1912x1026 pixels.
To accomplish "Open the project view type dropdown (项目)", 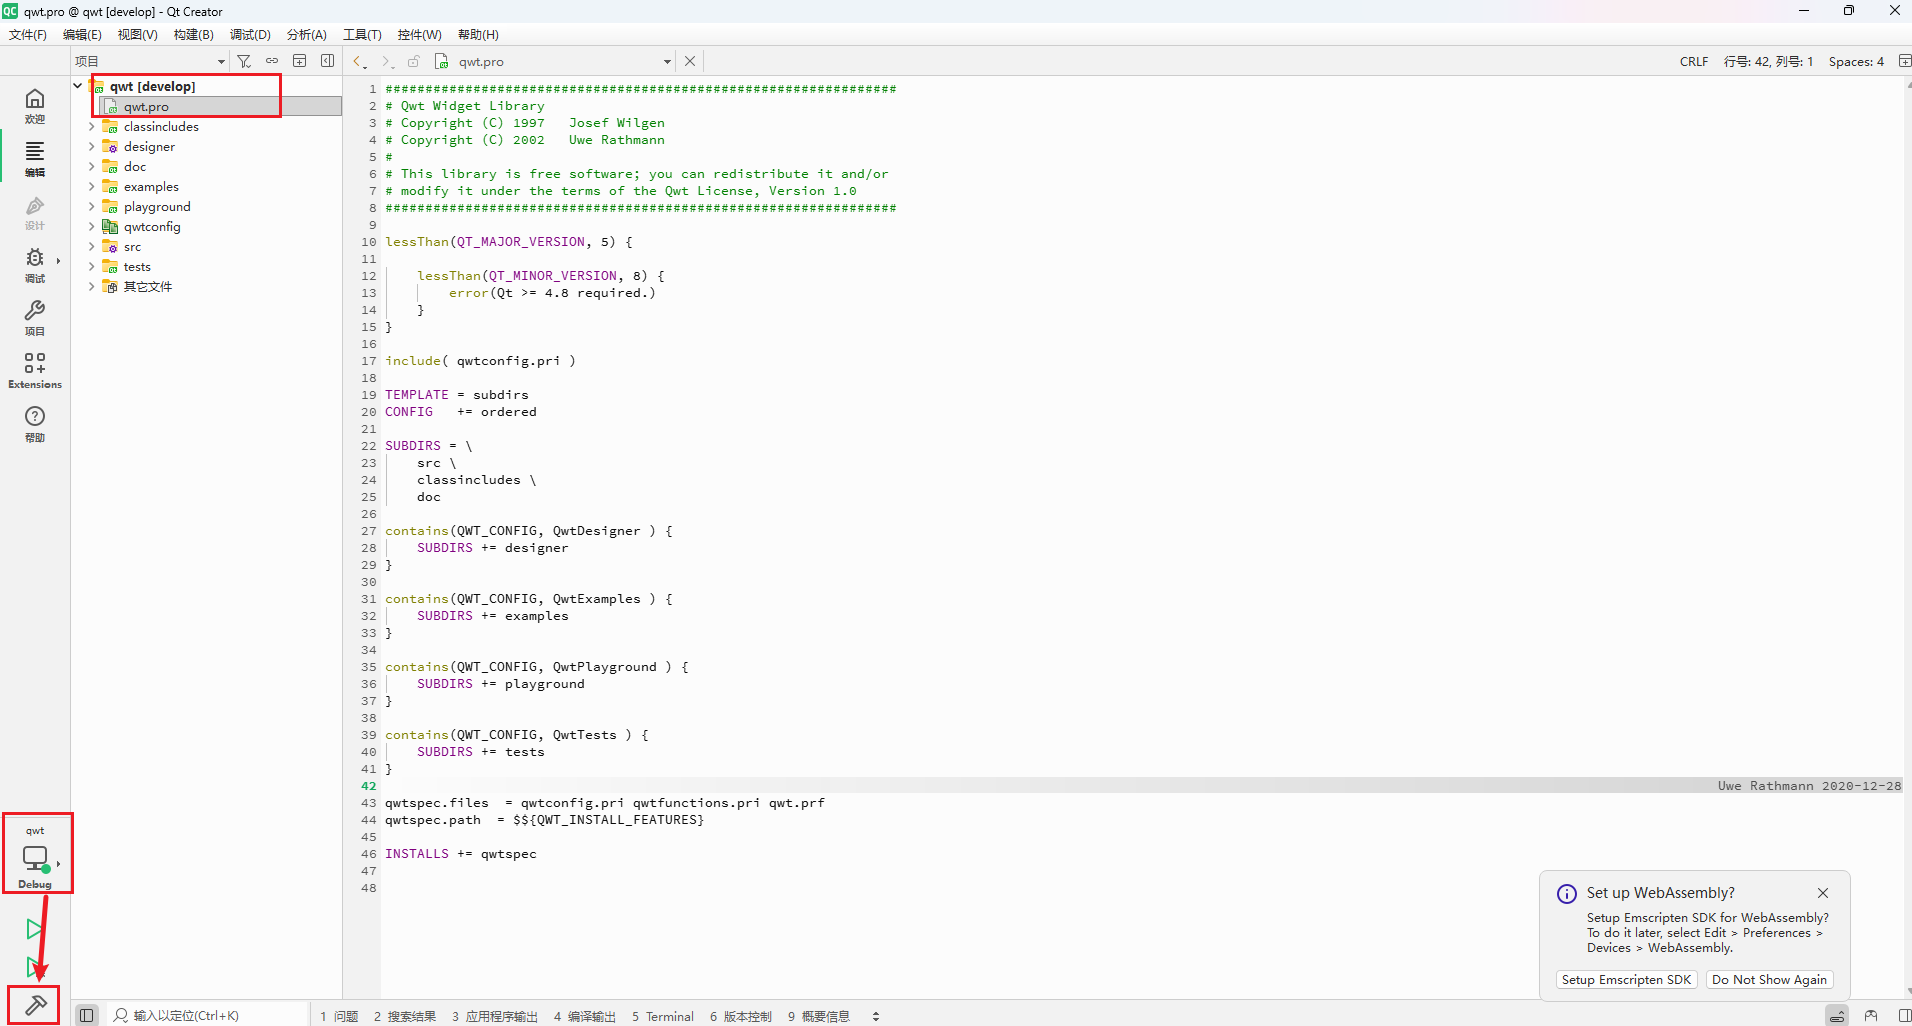I will pyautogui.click(x=150, y=61).
